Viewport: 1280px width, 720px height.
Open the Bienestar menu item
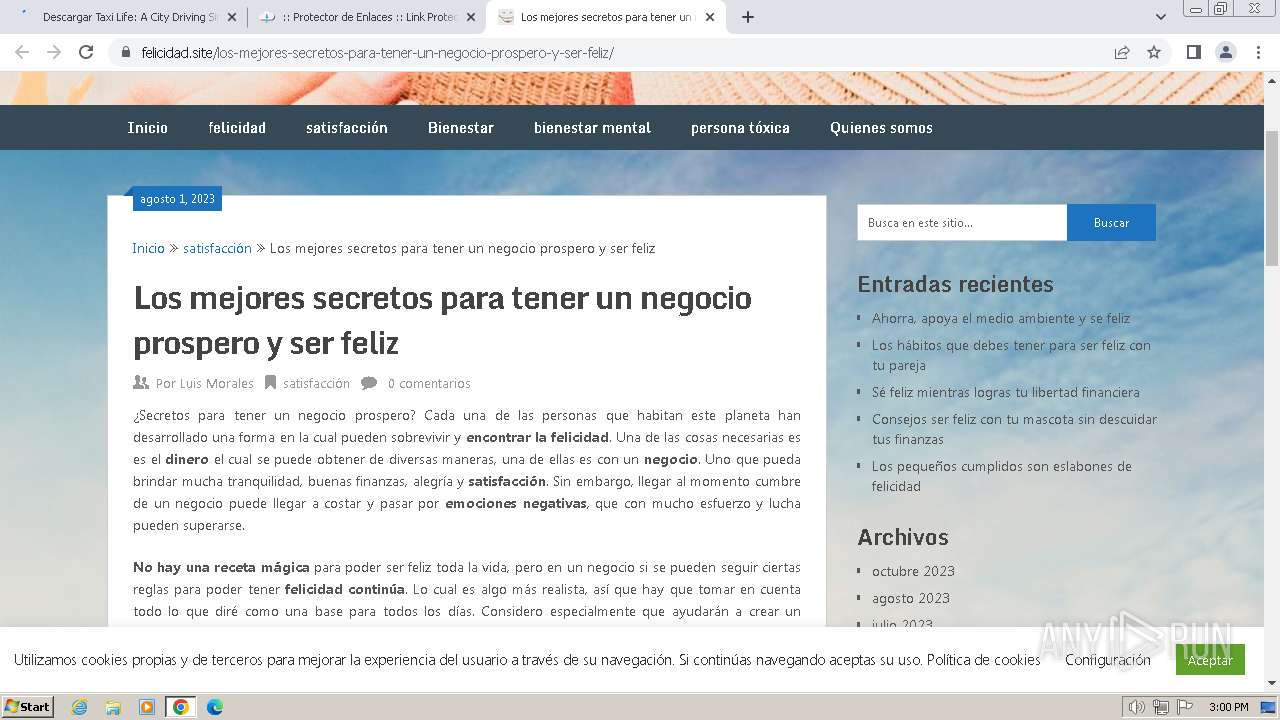click(x=461, y=128)
